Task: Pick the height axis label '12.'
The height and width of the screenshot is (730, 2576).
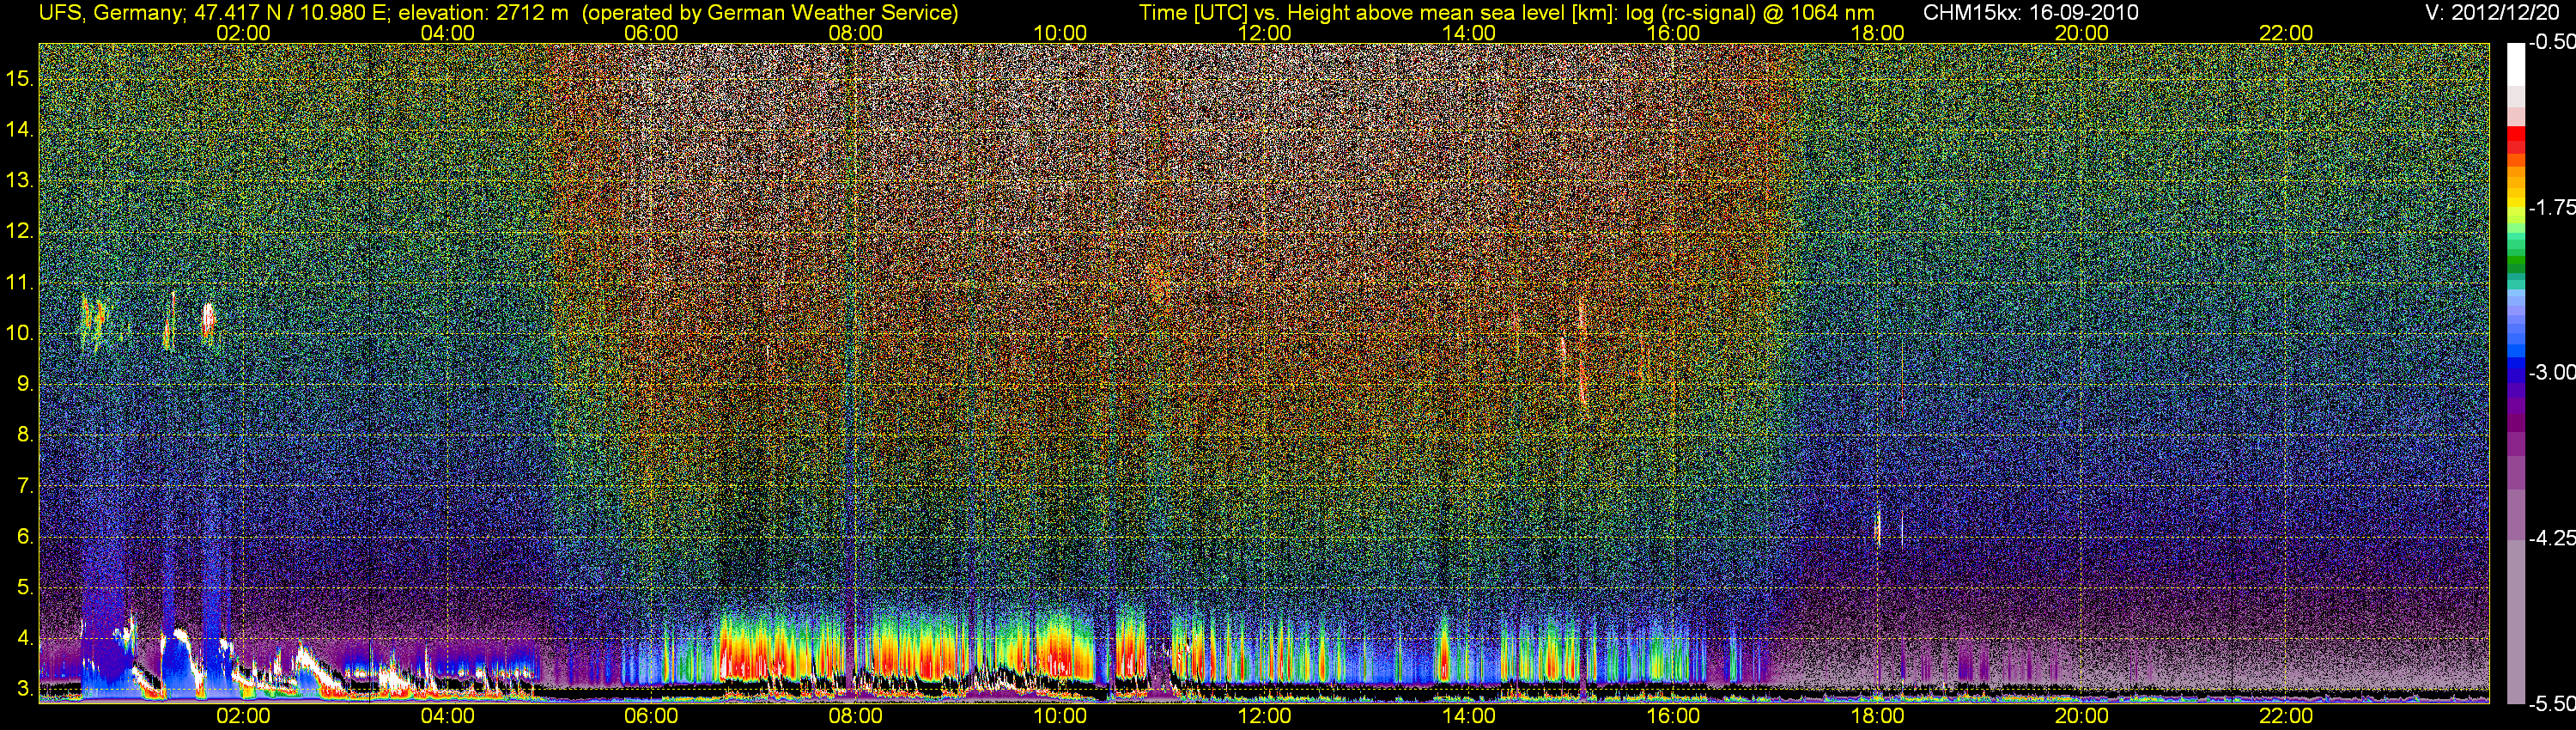Action: coord(20,231)
